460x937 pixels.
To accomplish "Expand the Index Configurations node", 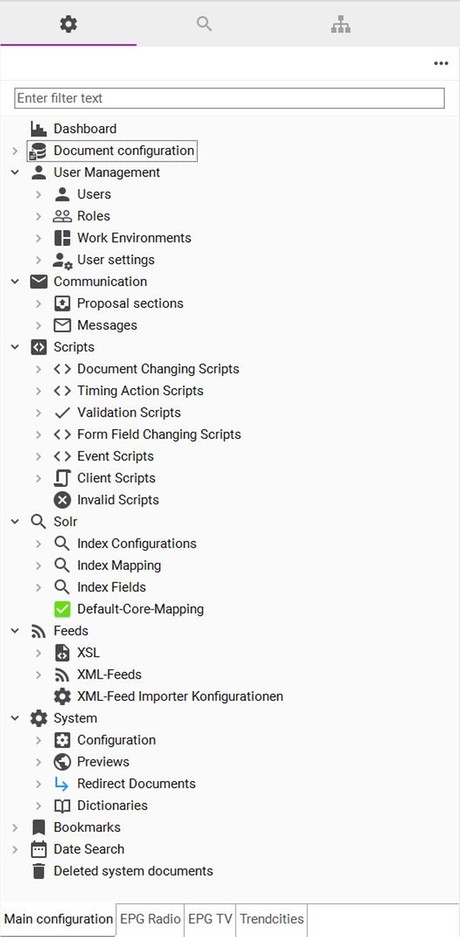I will [38, 543].
